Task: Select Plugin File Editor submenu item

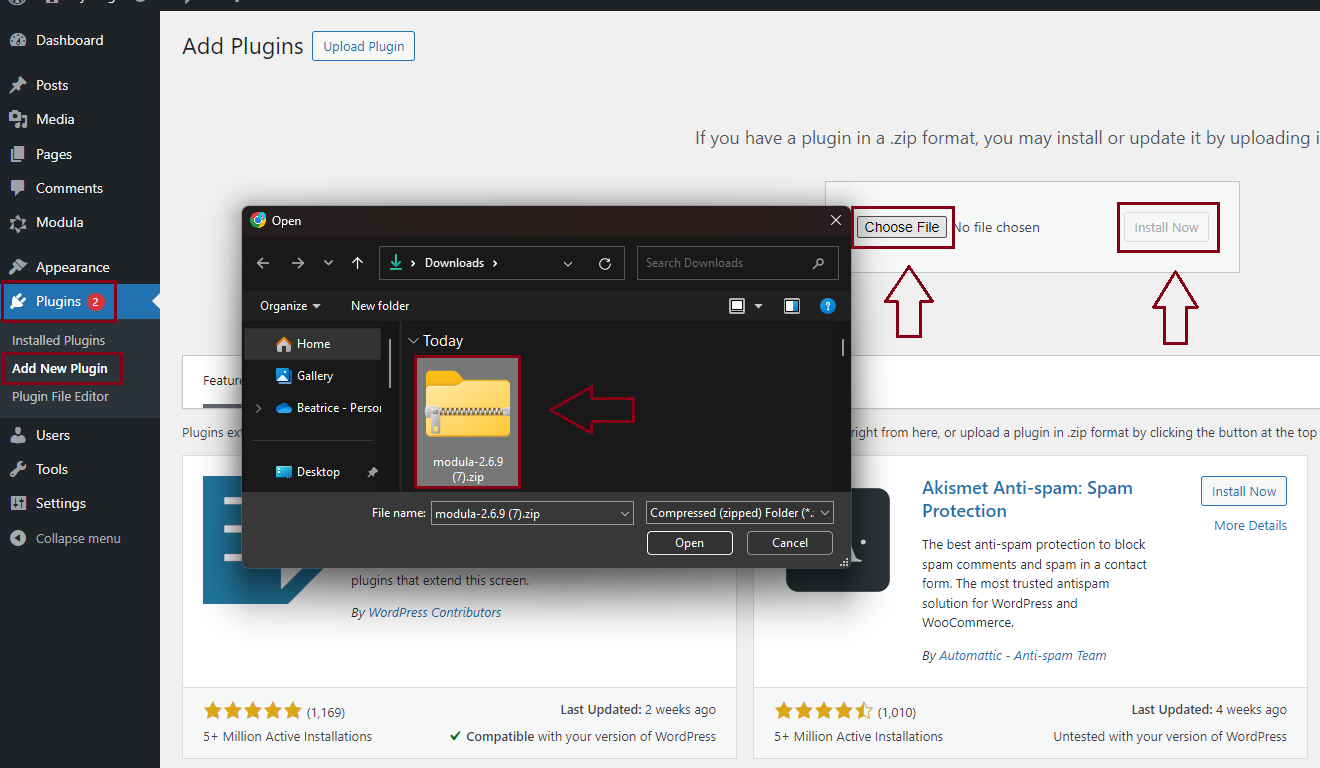Action: point(60,397)
